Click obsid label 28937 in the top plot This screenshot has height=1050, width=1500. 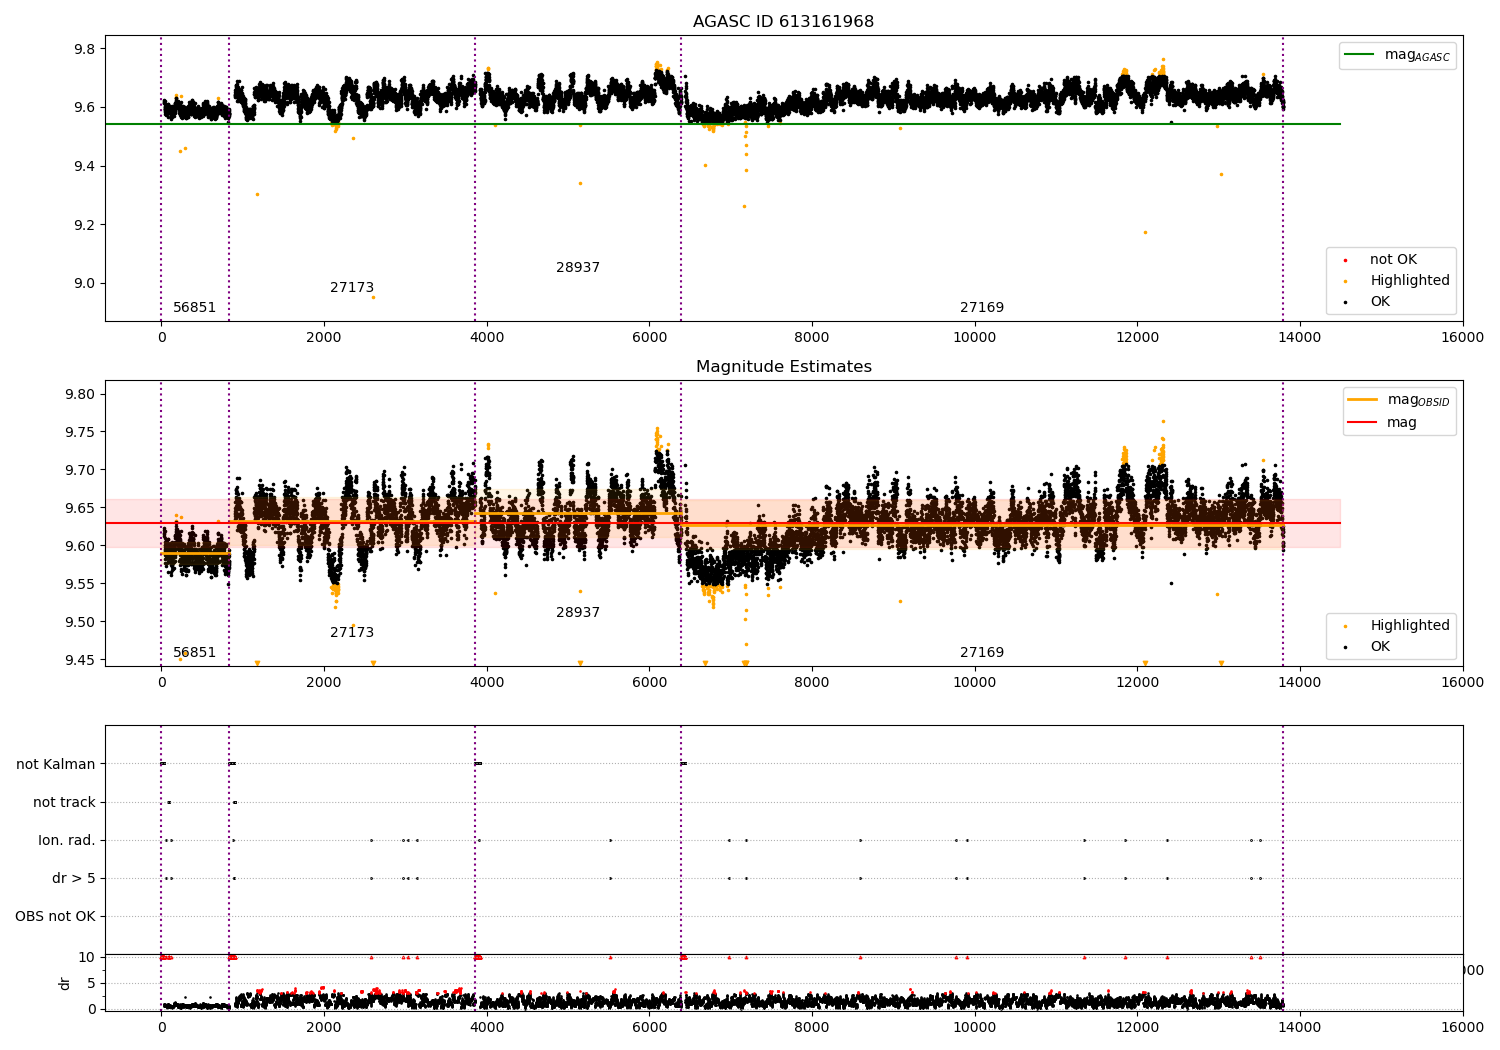click(x=578, y=268)
